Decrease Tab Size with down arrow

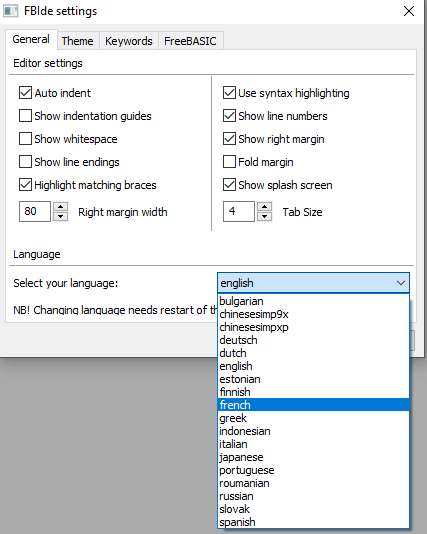click(x=265, y=217)
